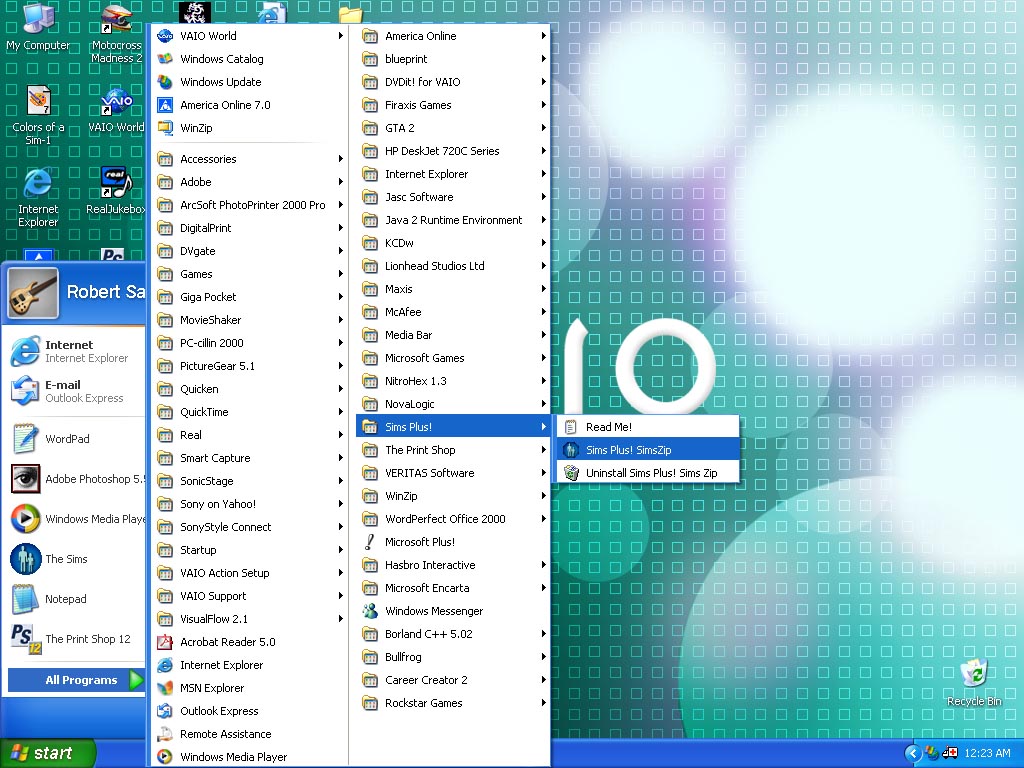Open the Hasbro Interactive folder

(453, 565)
